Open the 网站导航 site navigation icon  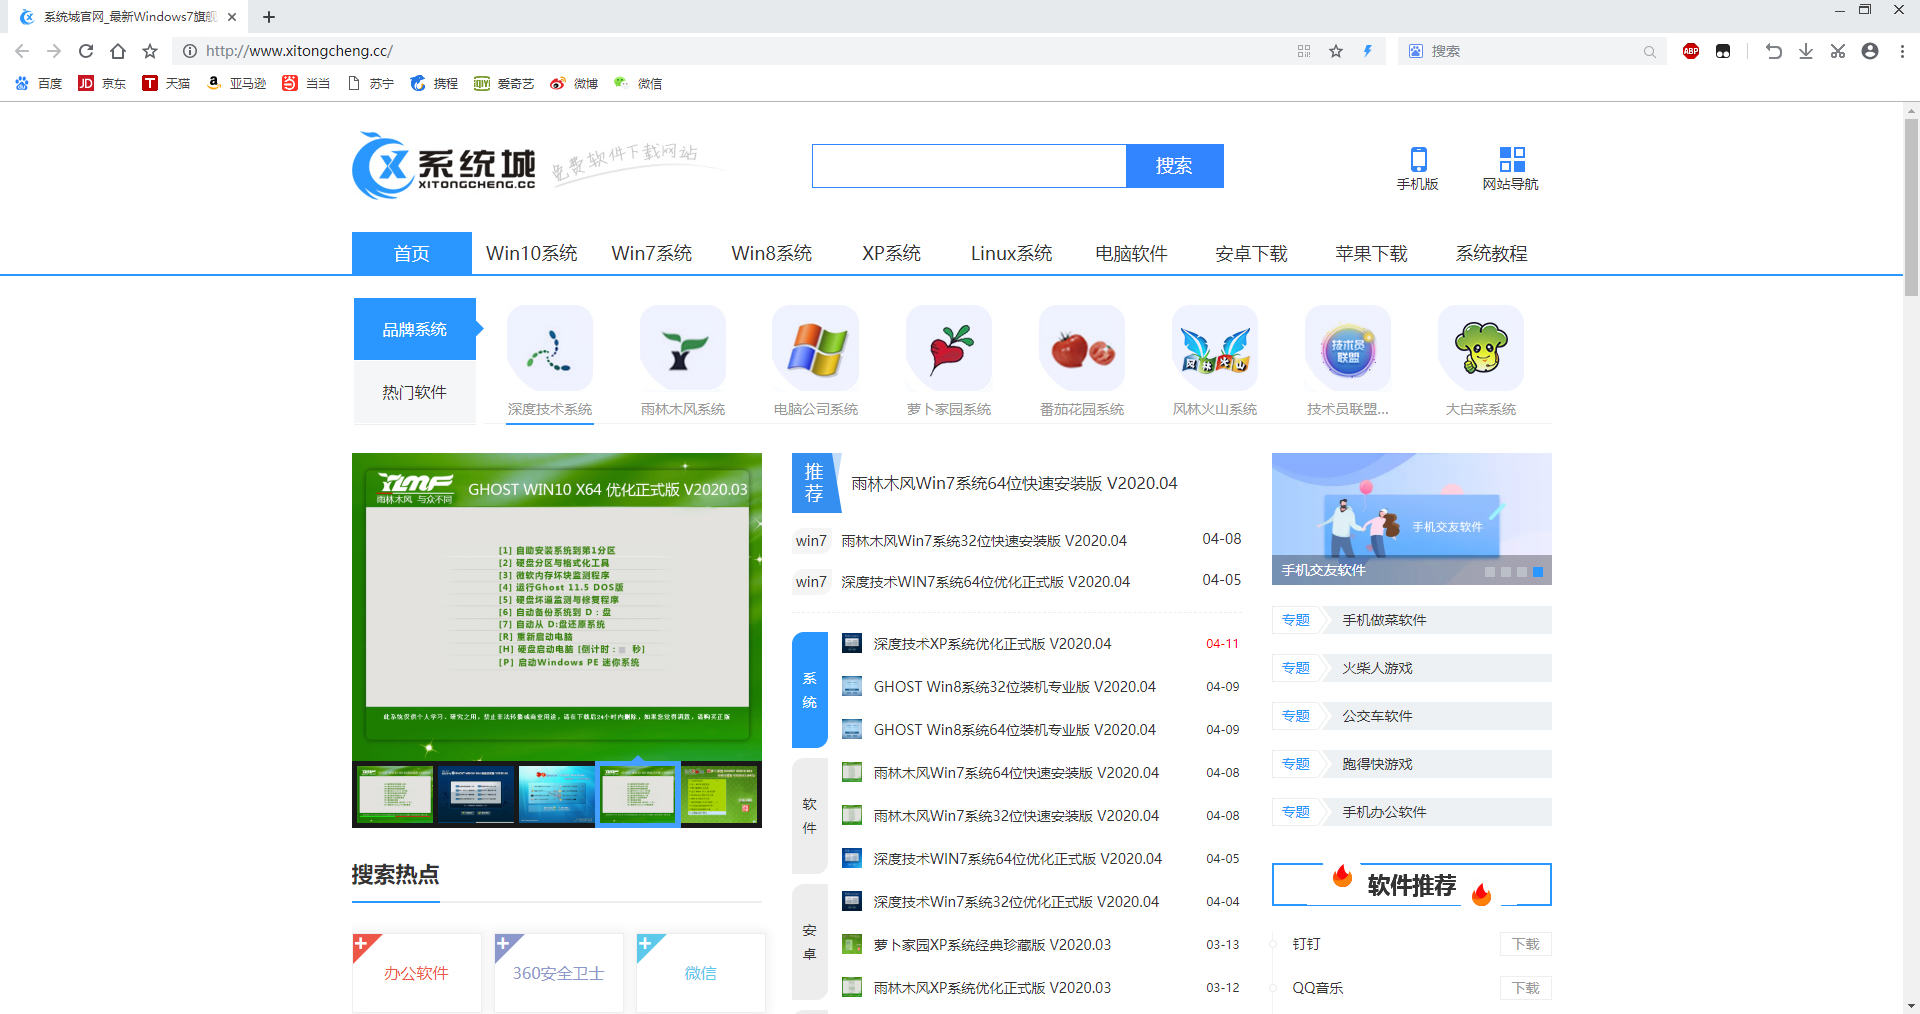coord(1511,168)
